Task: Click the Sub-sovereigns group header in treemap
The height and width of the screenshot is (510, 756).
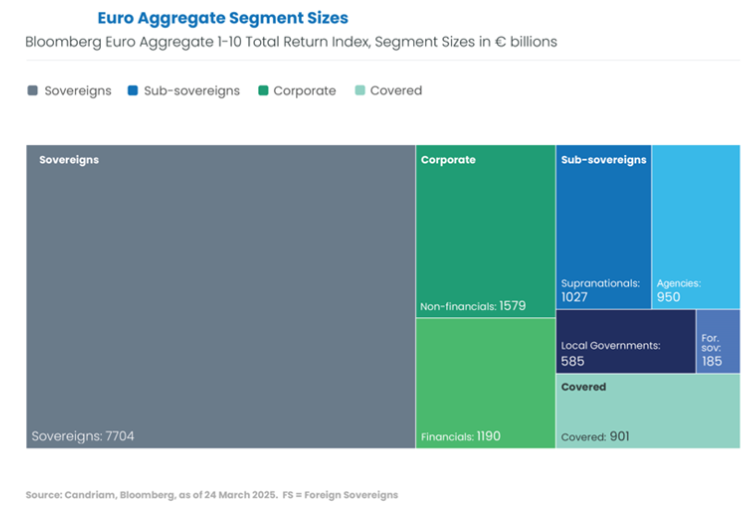Action: (603, 160)
